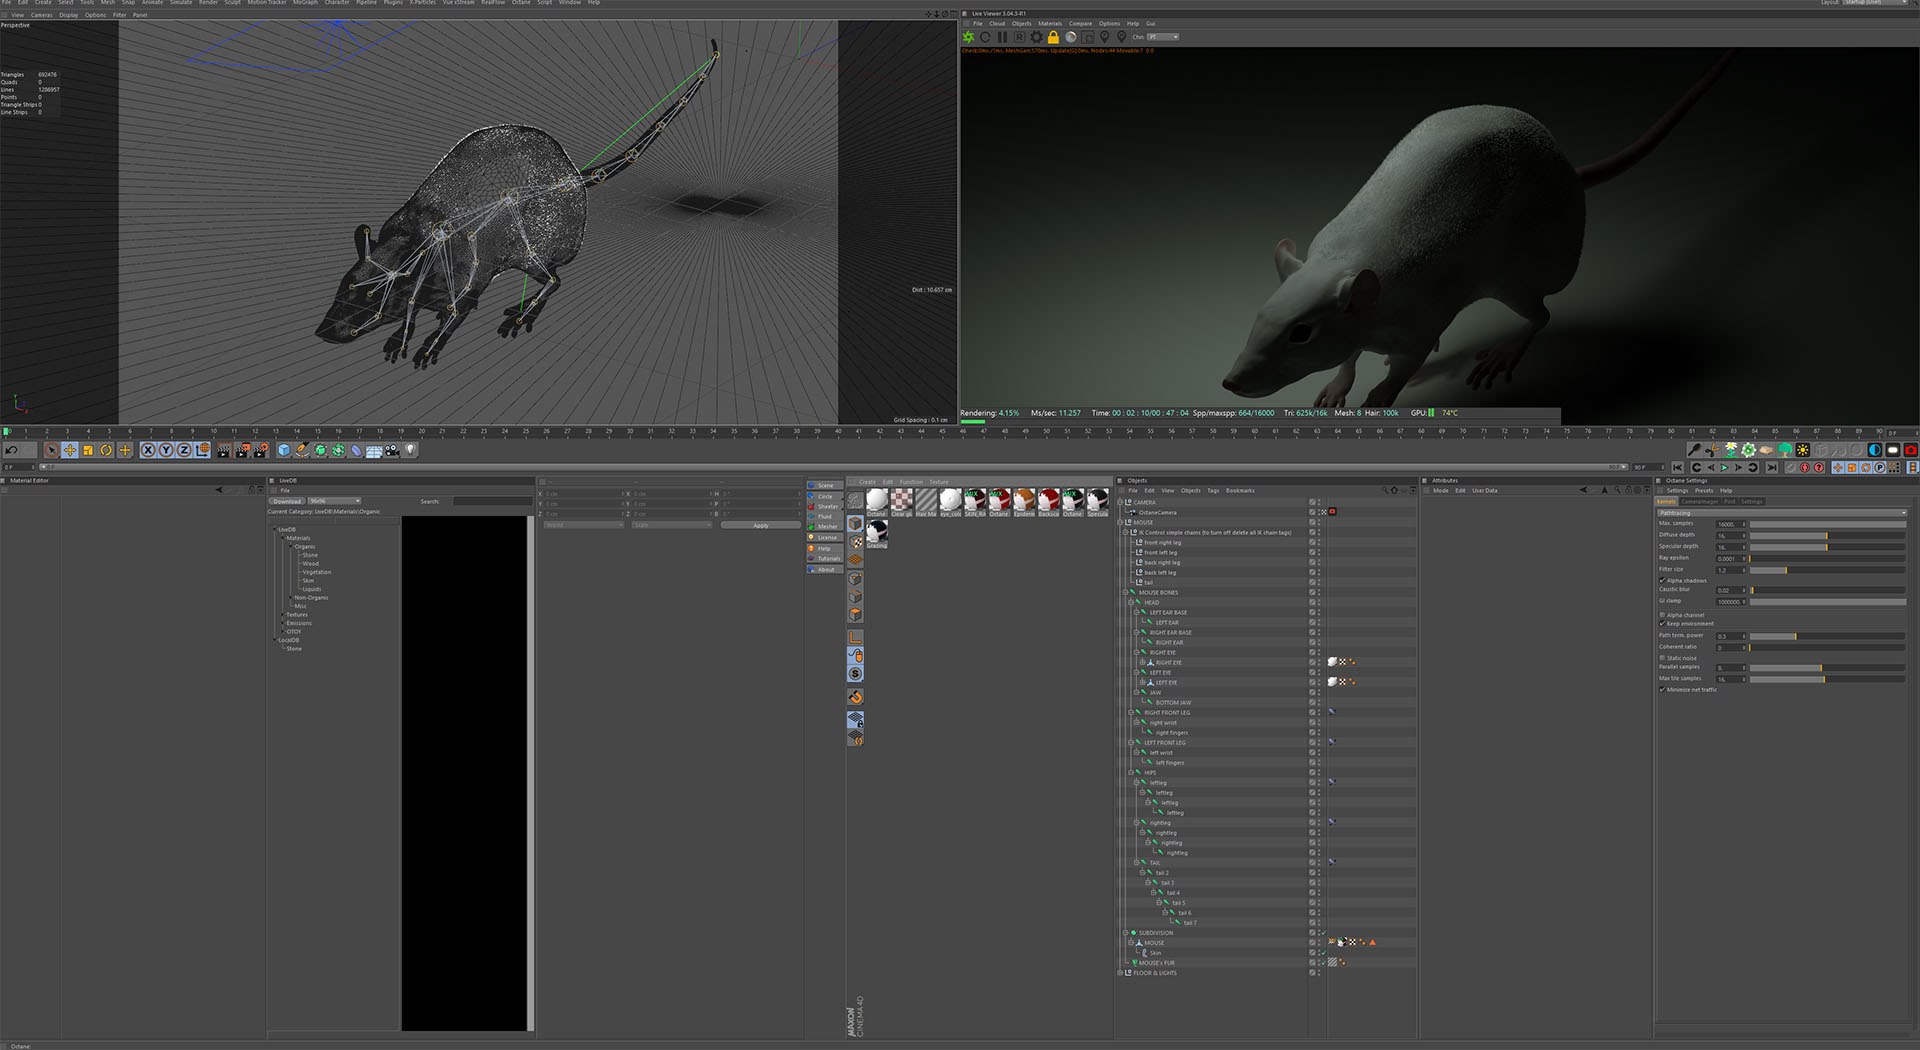Image resolution: width=1920 pixels, height=1050 pixels.
Task: Pause the render in Live Viewer
Action: (1002, 37)
